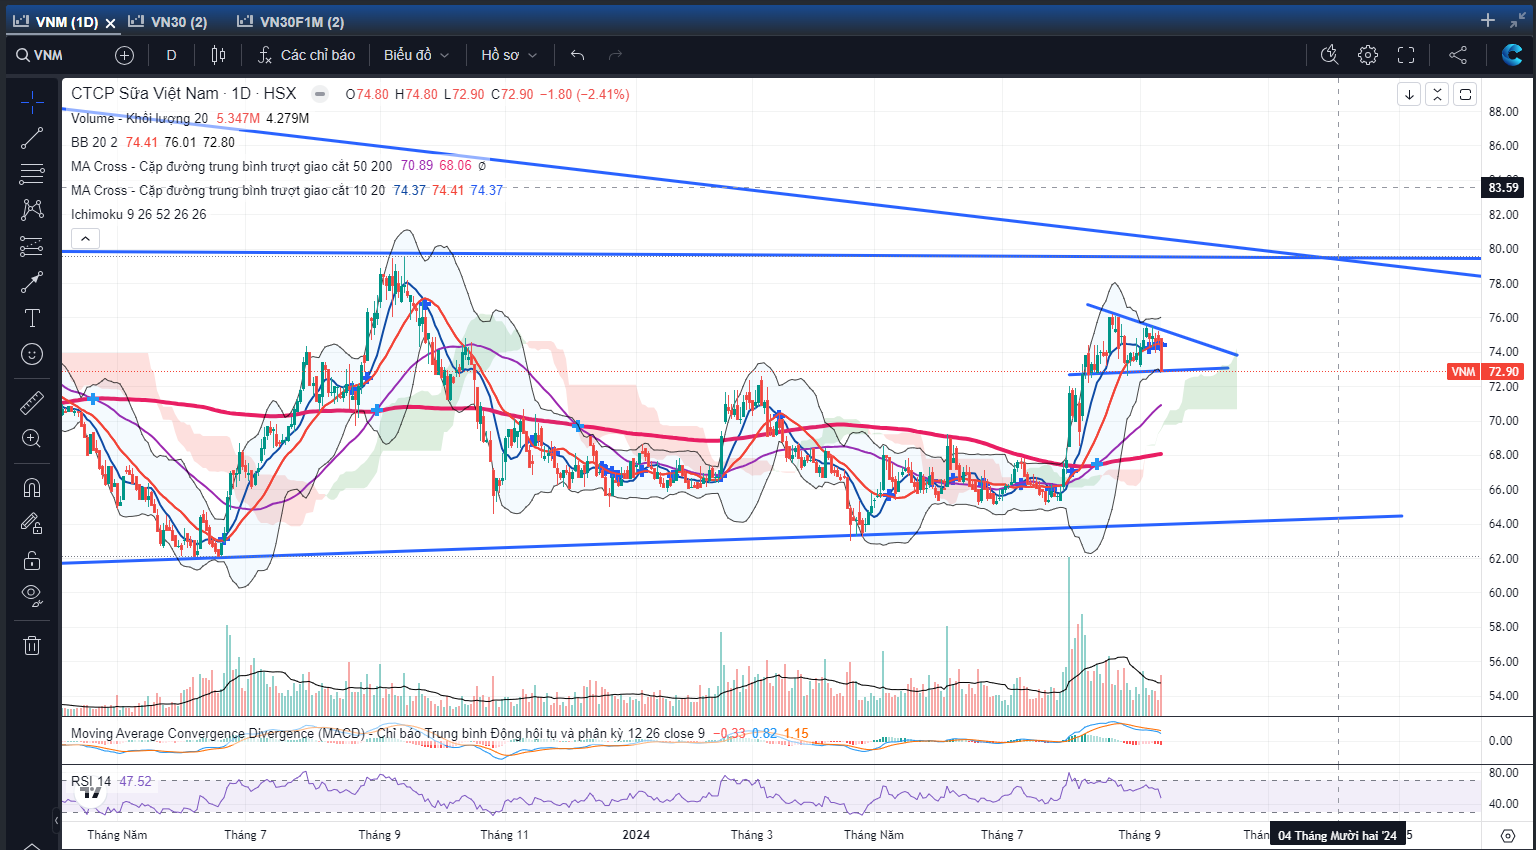The width and height of the screenshot is (1536, 850).
Task: Toggle stay in drawing mode
Action: [32, 523]
